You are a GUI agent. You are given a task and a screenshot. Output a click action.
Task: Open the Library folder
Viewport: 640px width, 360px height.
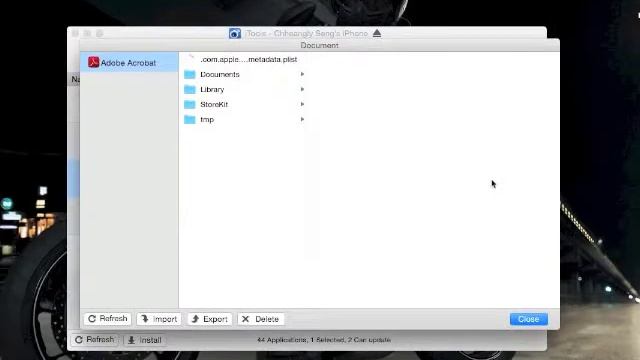click(212, 89)
